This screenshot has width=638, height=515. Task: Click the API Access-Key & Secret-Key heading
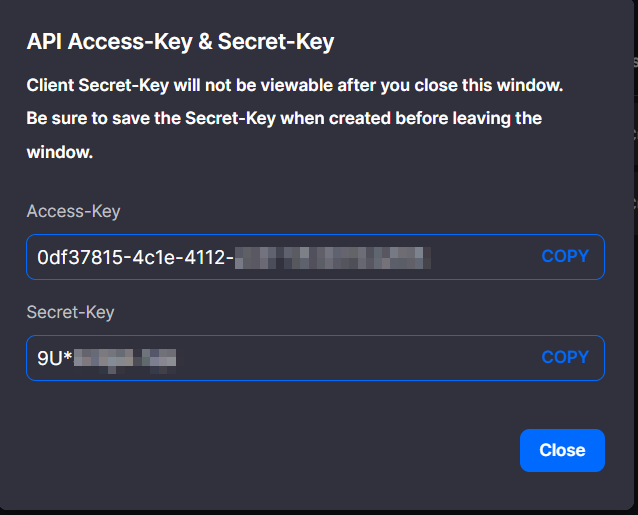pyautogui.click(x=180, y=42)
